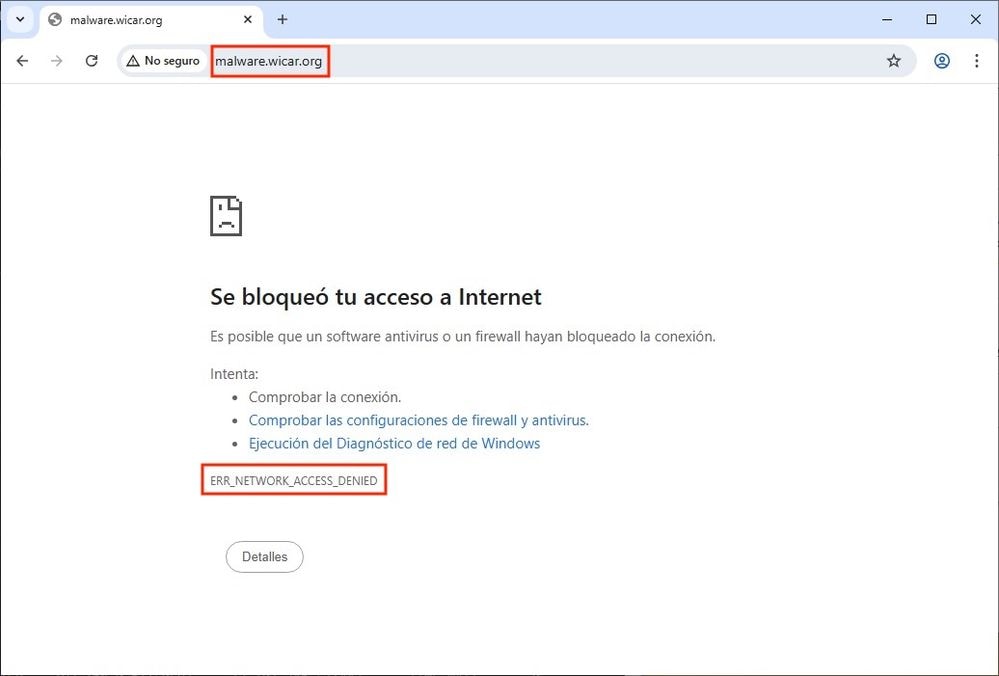
Task: Click the back navigation arrow
Action: click(x=22, y=61)
